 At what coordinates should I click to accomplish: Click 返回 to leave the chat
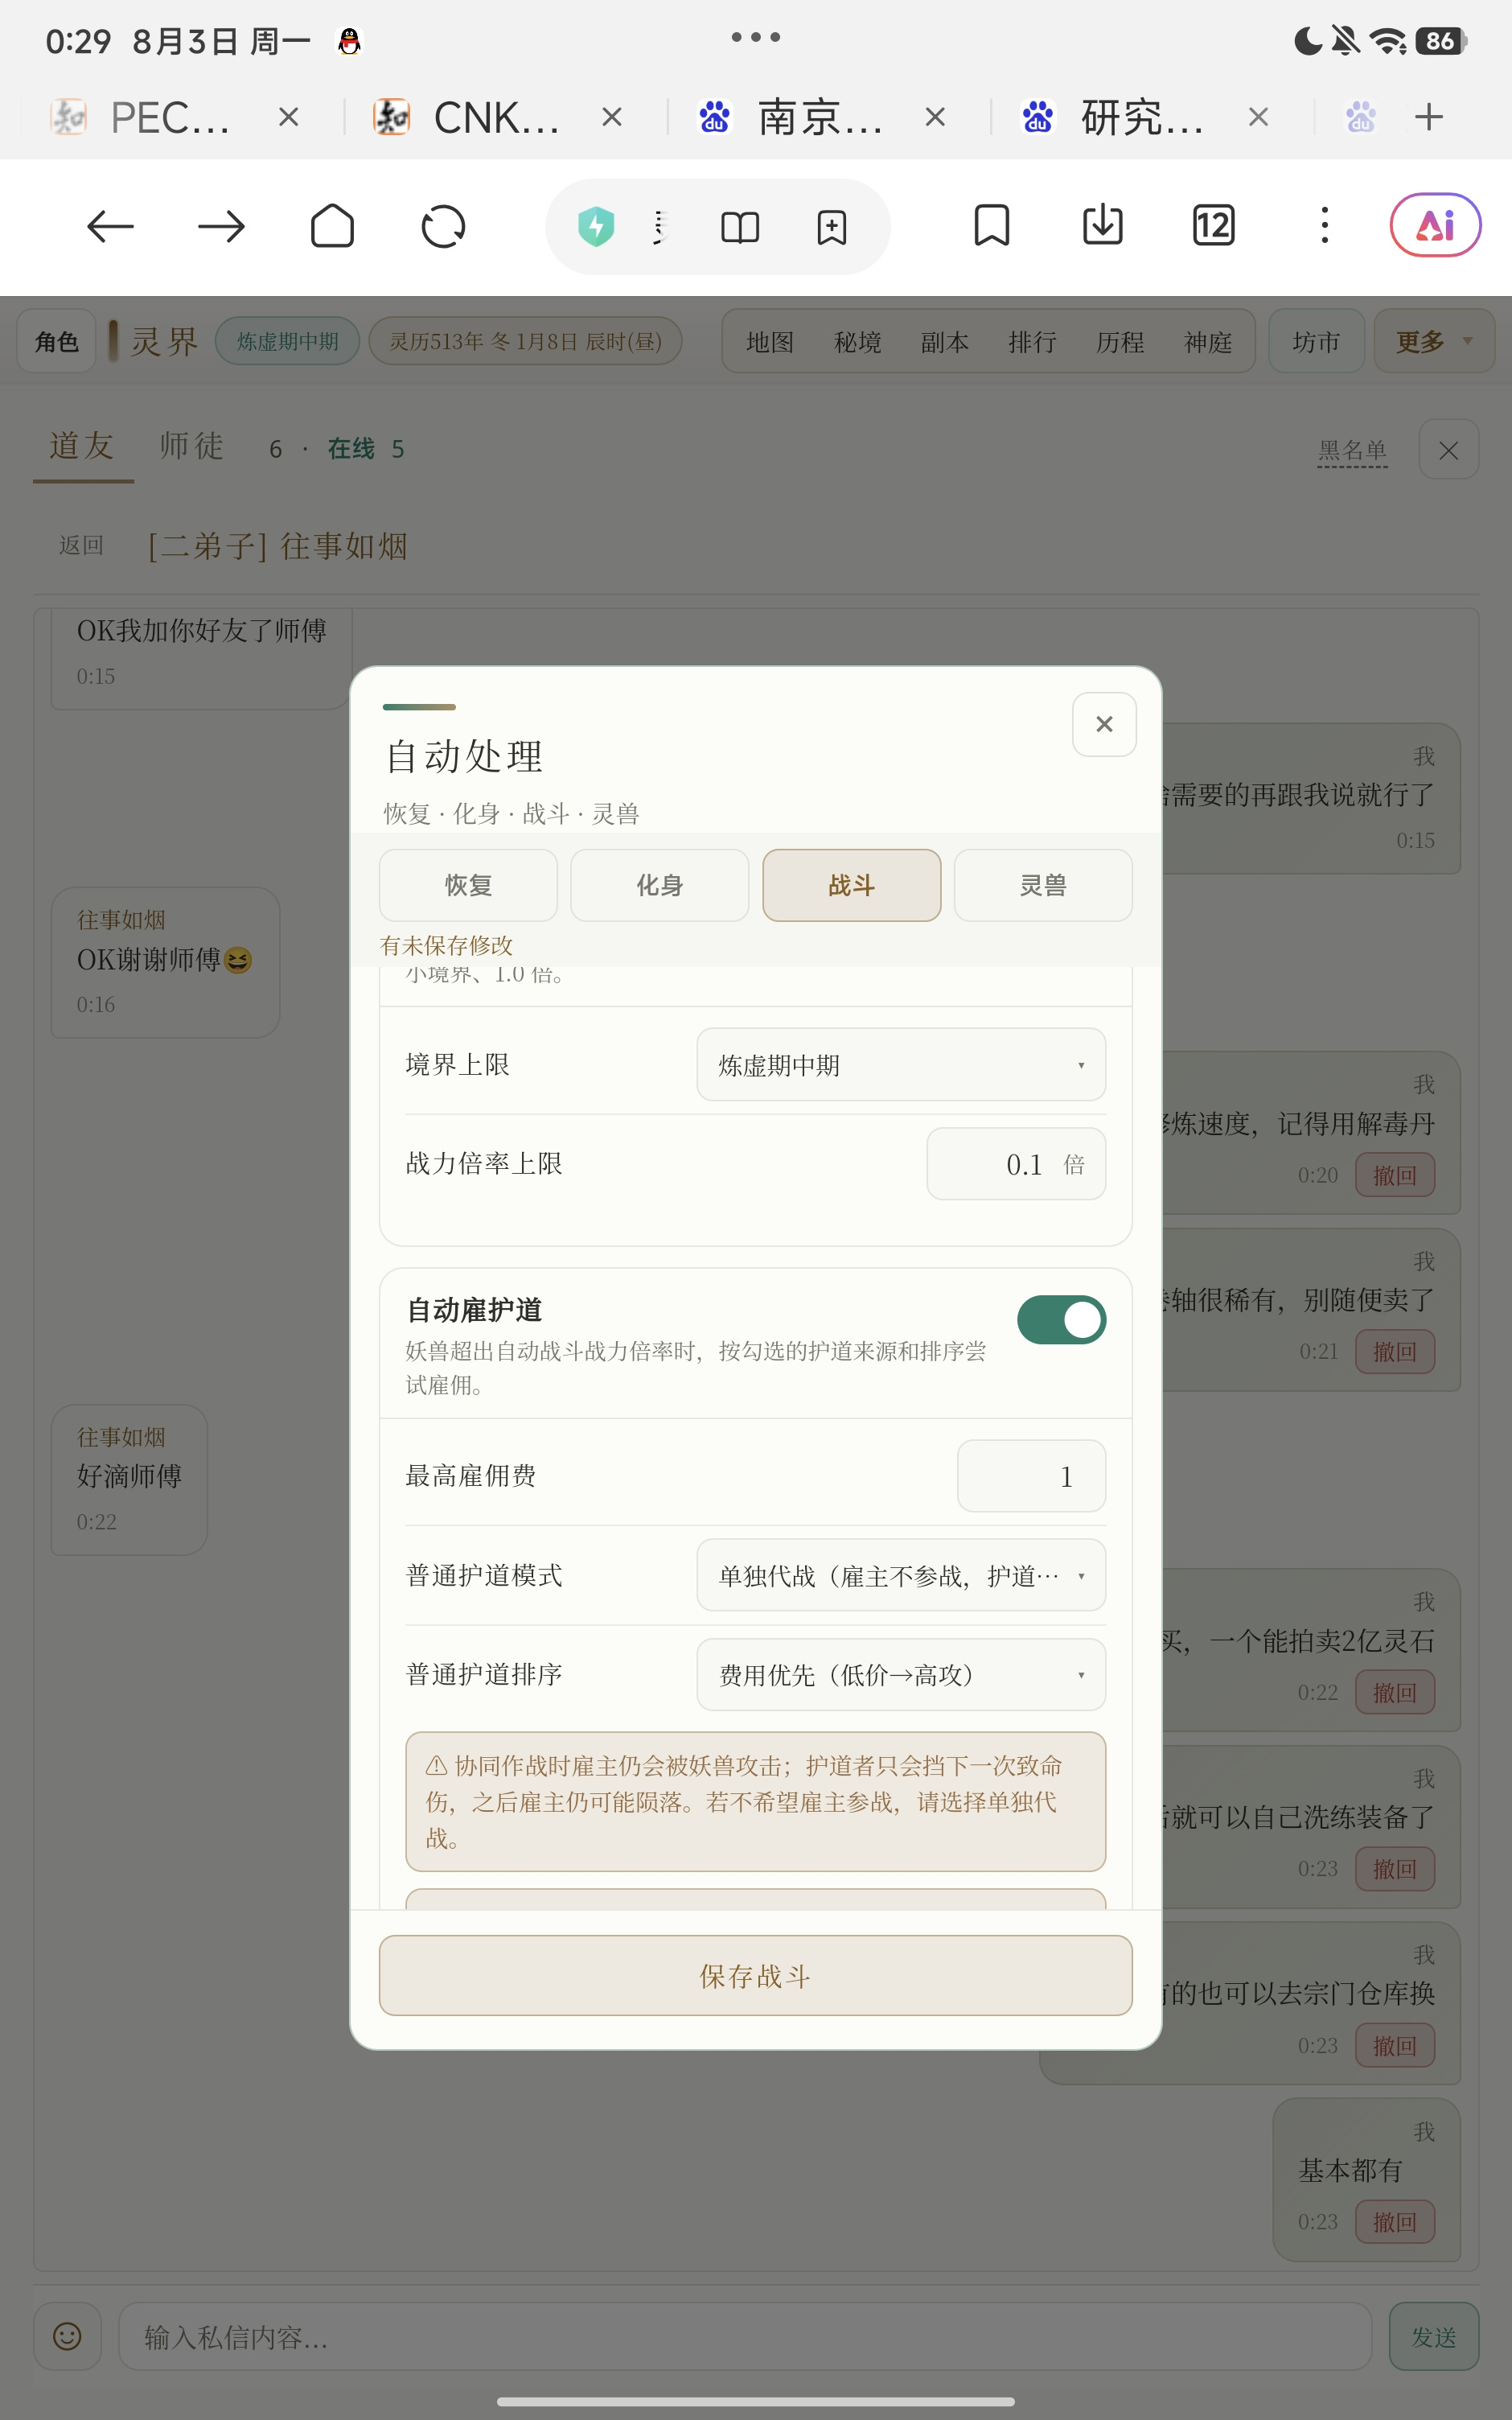[81, 546]
